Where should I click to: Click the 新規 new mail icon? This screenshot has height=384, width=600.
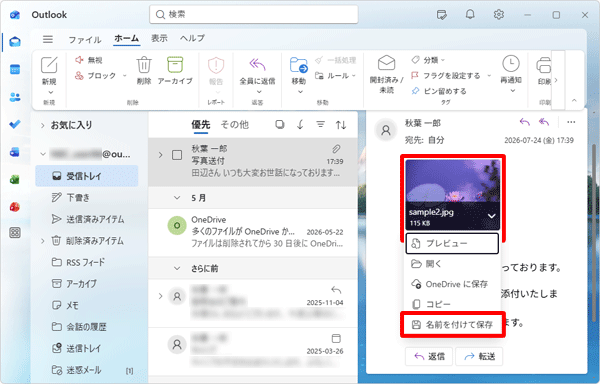click(49, 65)
